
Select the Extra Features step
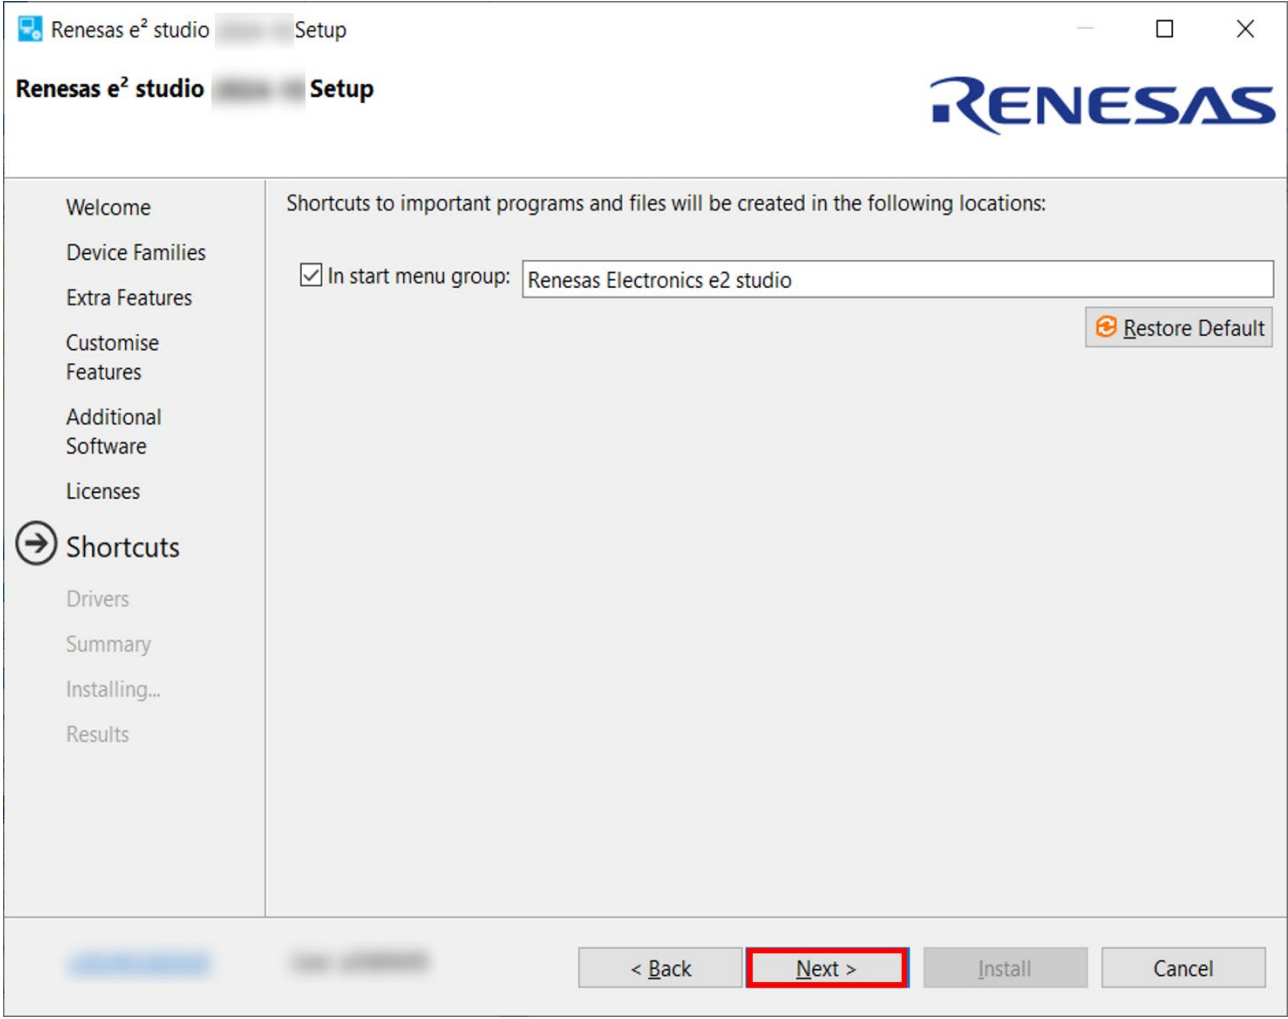click(x=129, y=298)
